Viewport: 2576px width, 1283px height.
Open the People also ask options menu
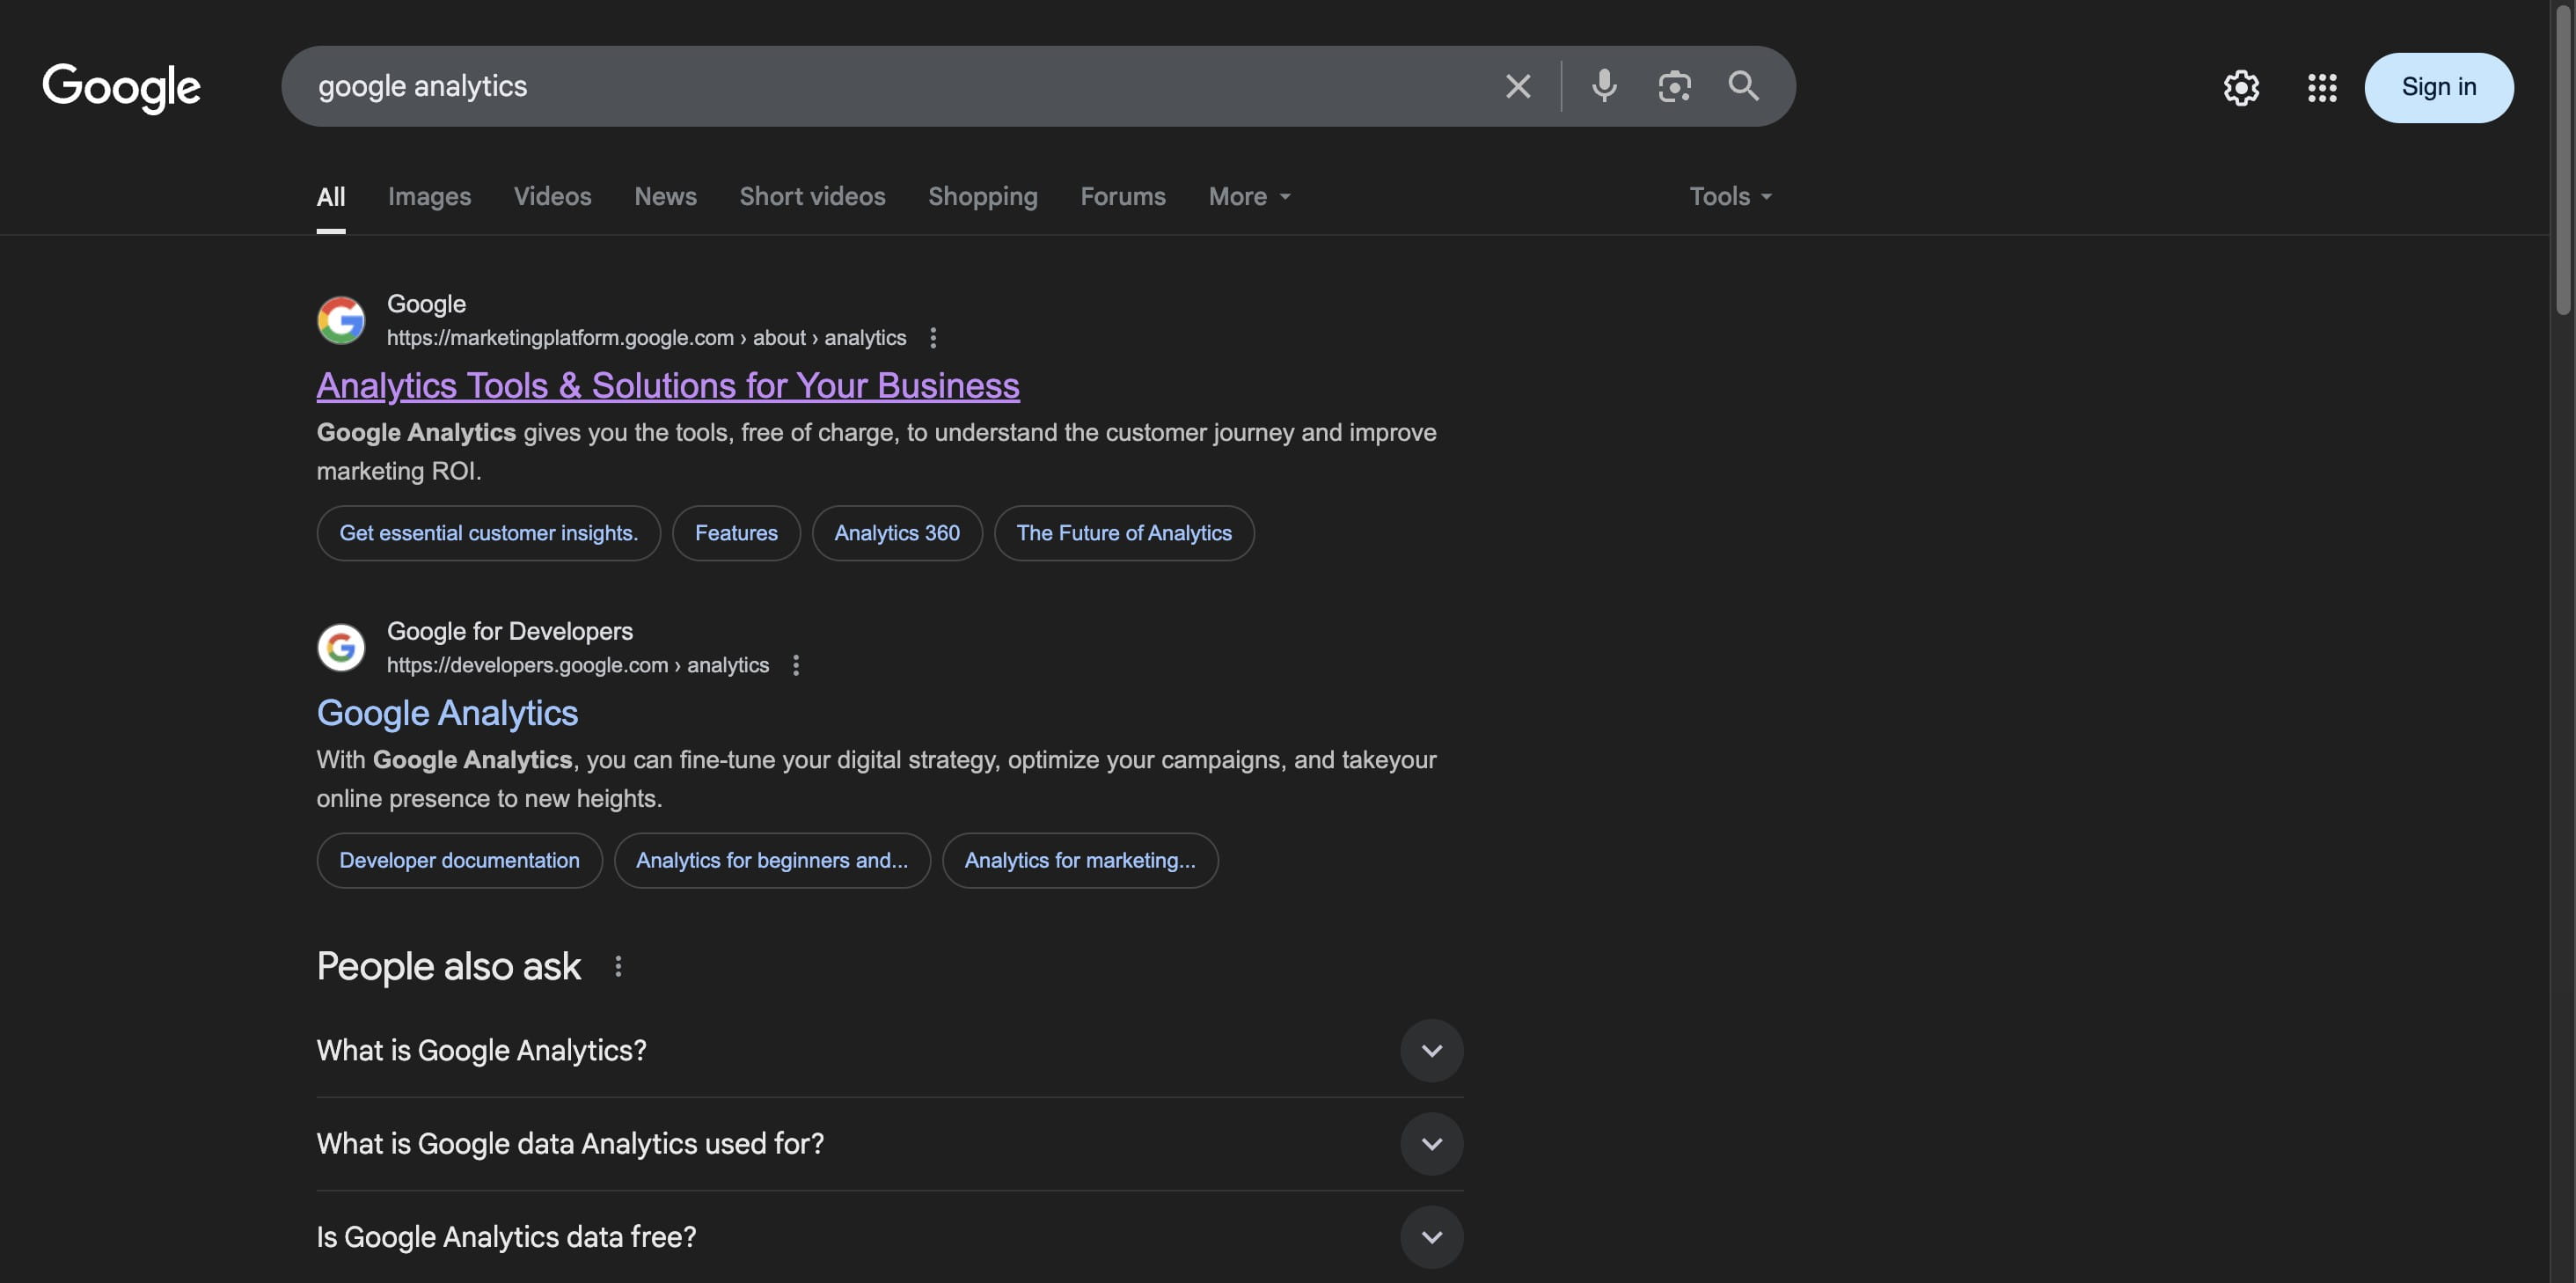pos(618,966)
